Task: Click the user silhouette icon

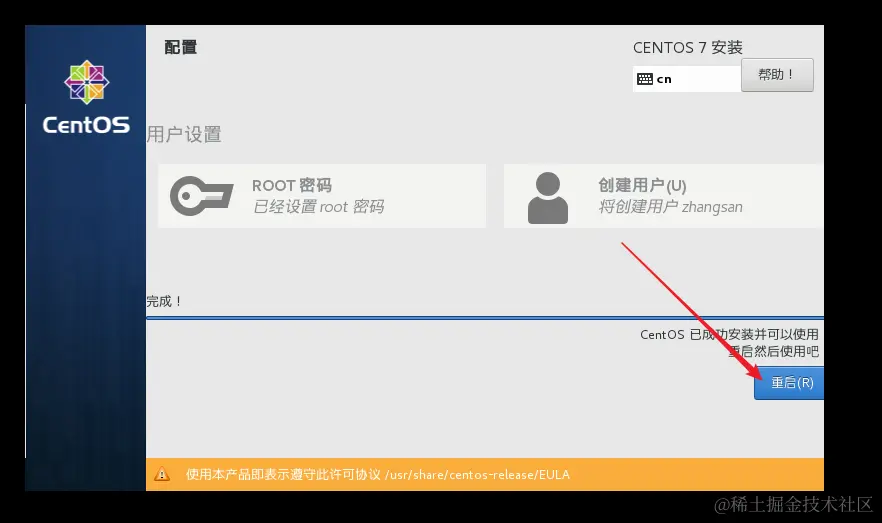Action: [x=547, y=198]
